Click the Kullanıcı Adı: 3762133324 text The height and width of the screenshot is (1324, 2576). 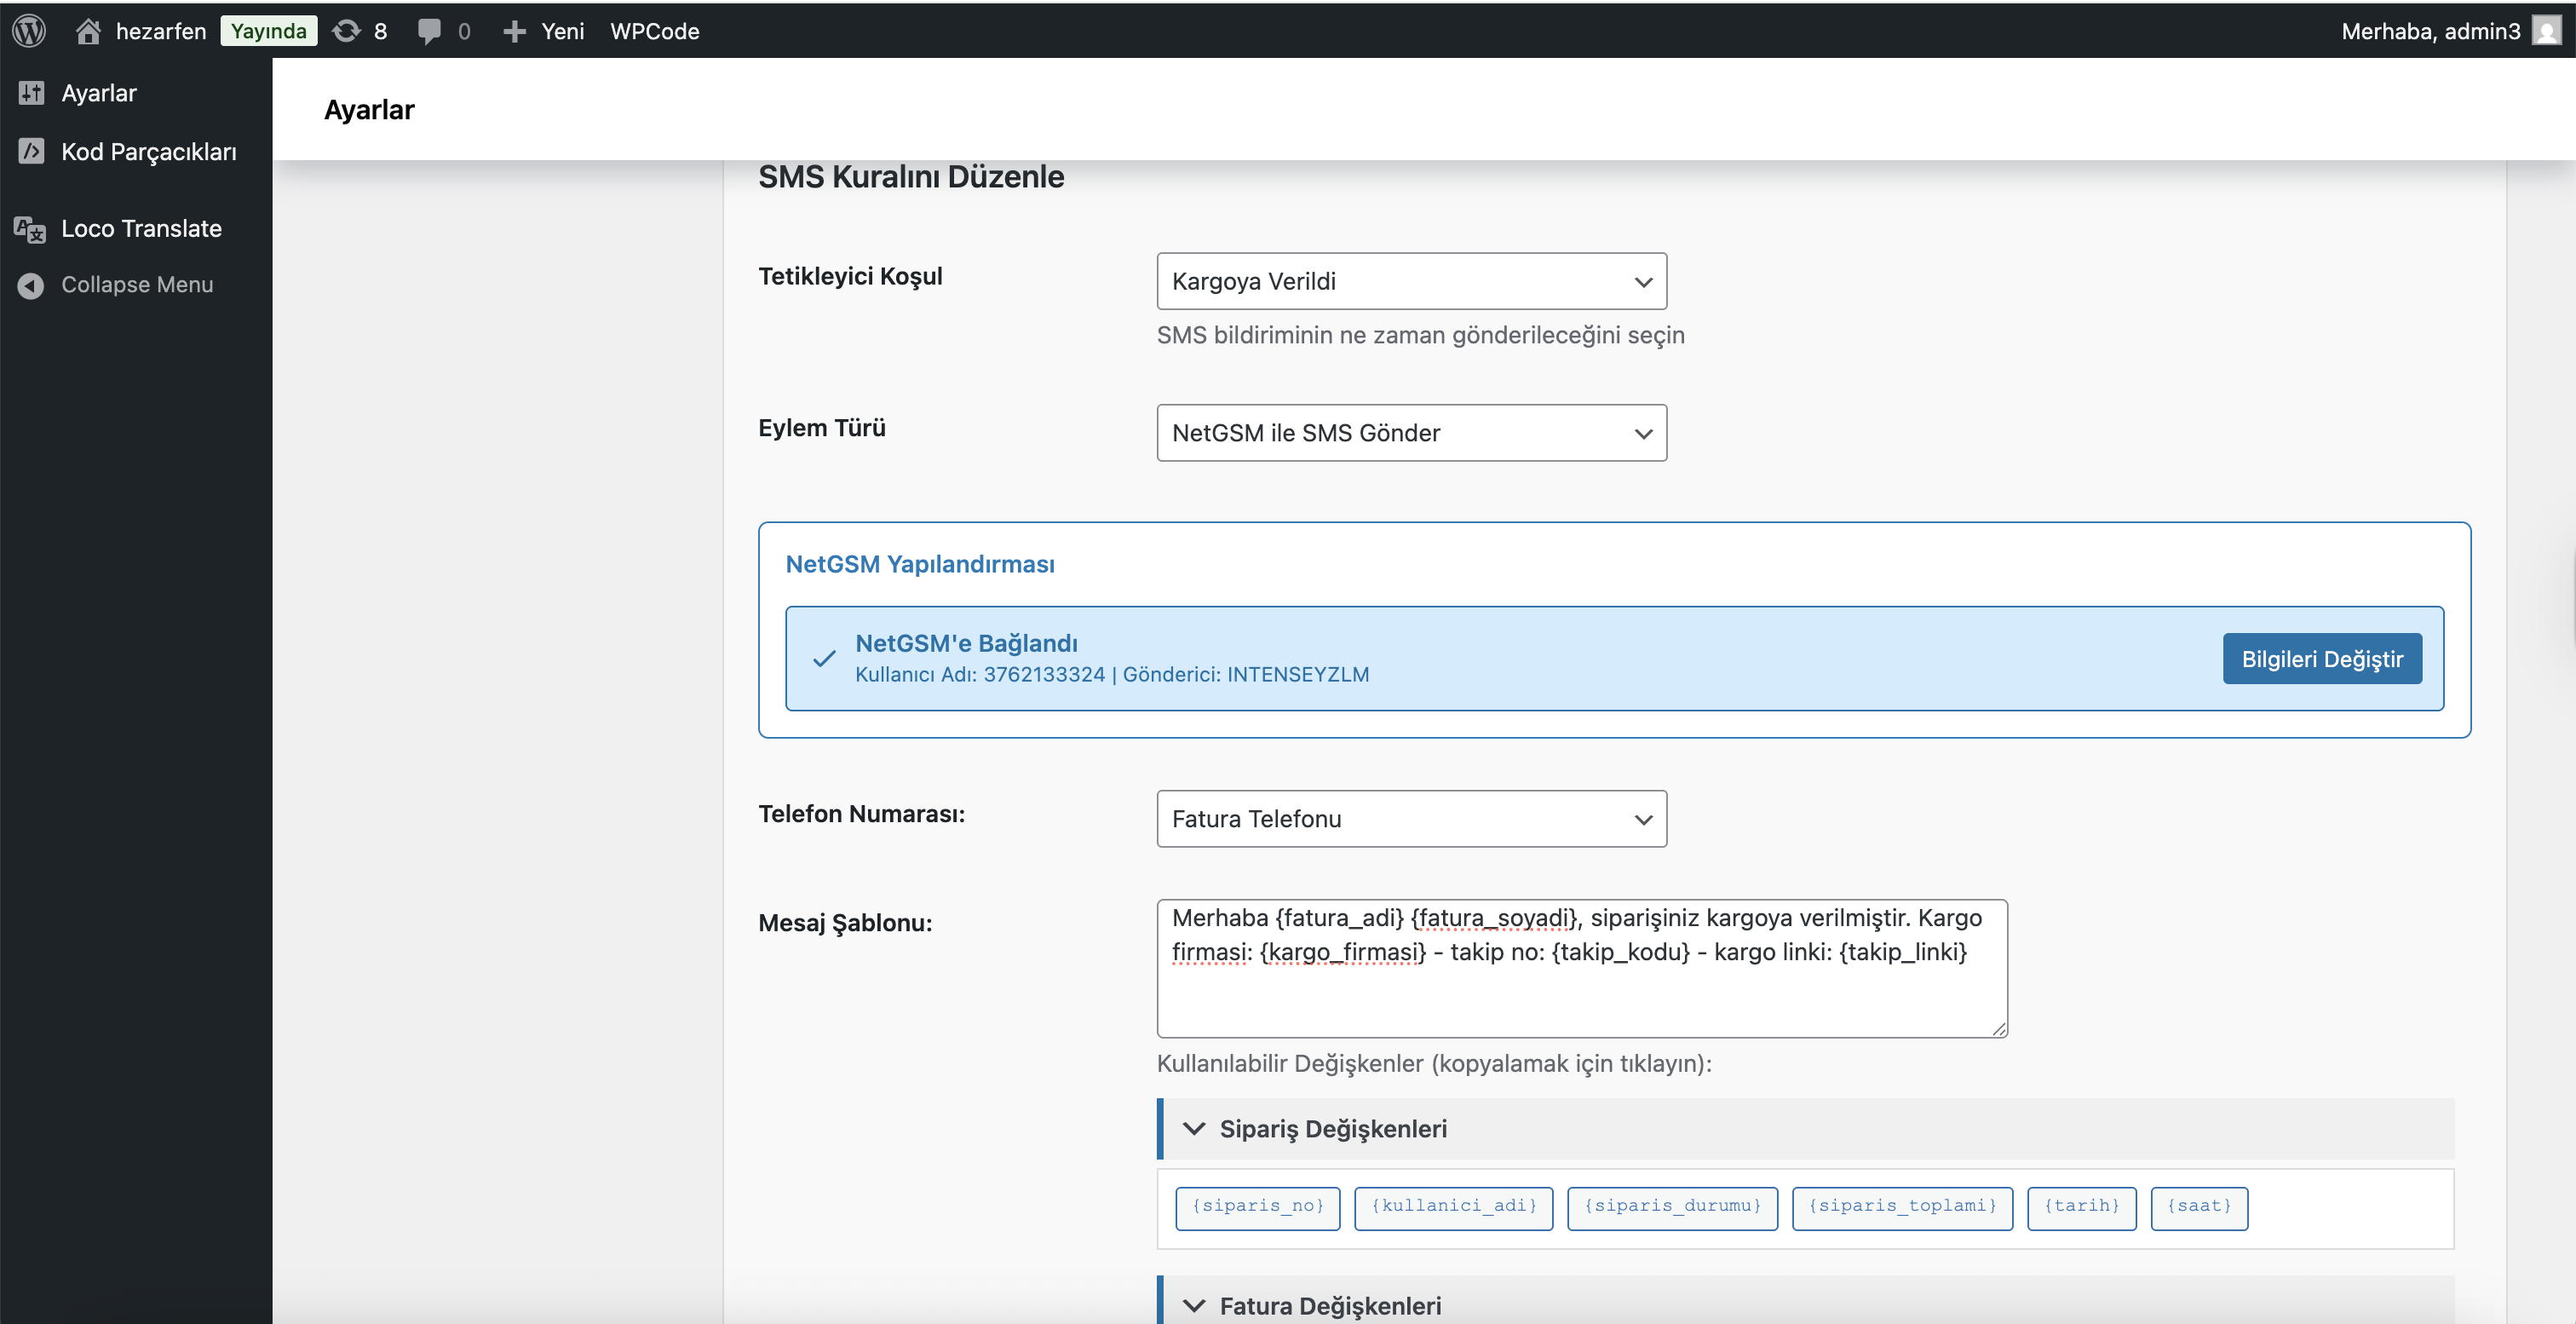(x=980, y=675)
